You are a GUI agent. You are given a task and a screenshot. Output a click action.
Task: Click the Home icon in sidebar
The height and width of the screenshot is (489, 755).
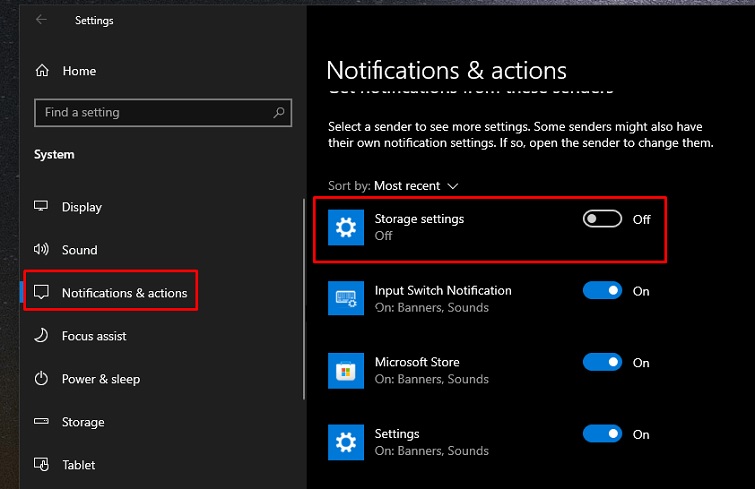42,71
